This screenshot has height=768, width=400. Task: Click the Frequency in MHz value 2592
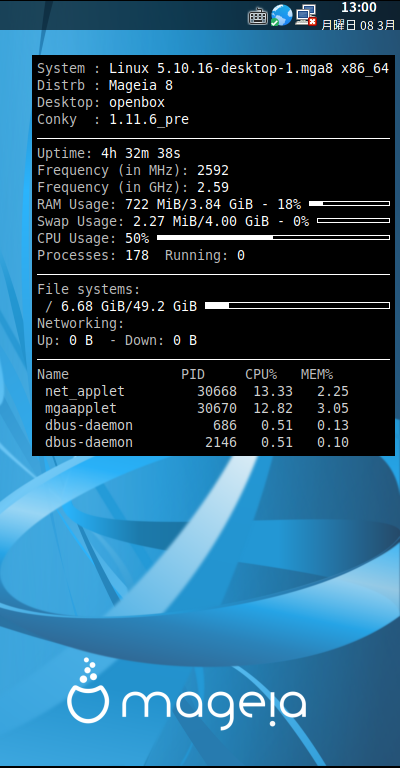213,170
